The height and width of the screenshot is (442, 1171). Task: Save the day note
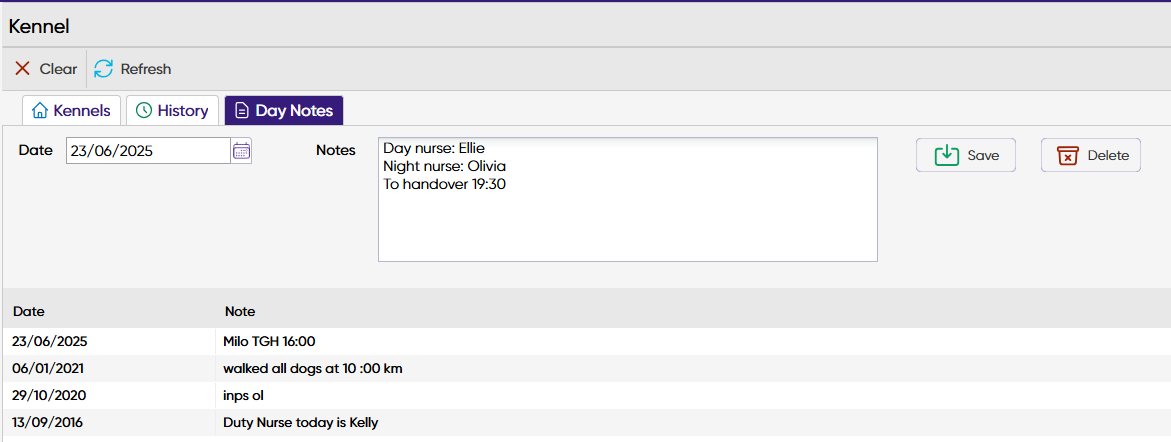(x=966, y=155)
